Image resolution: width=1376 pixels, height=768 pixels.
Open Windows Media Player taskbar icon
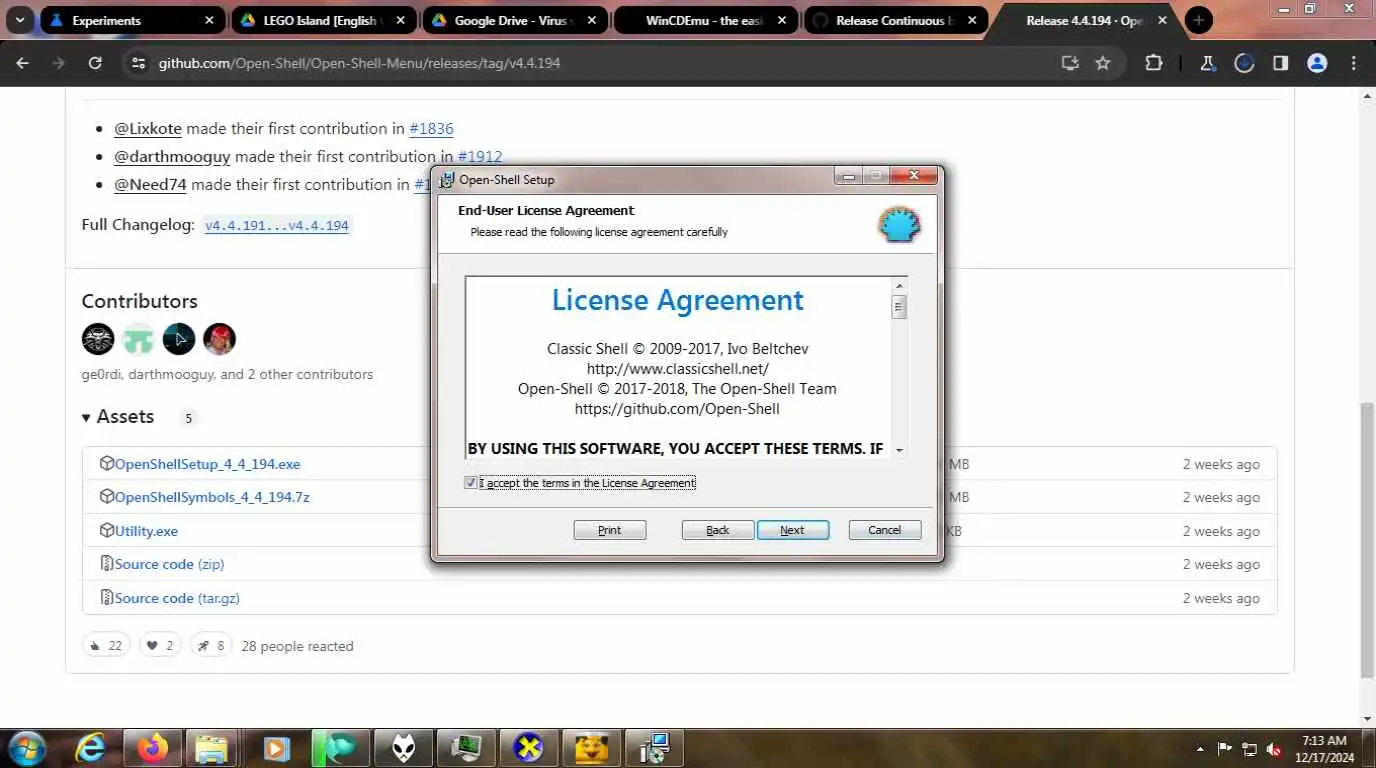point(276,748)
